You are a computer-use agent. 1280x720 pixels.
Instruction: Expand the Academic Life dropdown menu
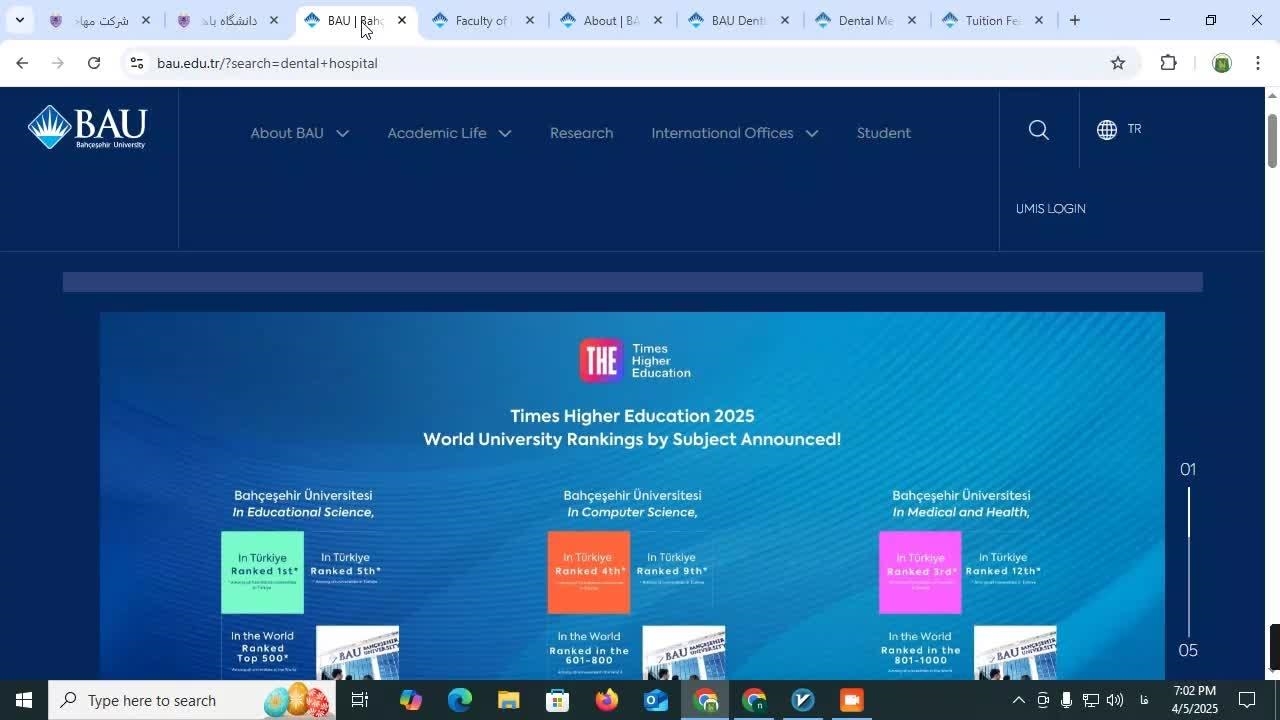click(x=449, y=133)
